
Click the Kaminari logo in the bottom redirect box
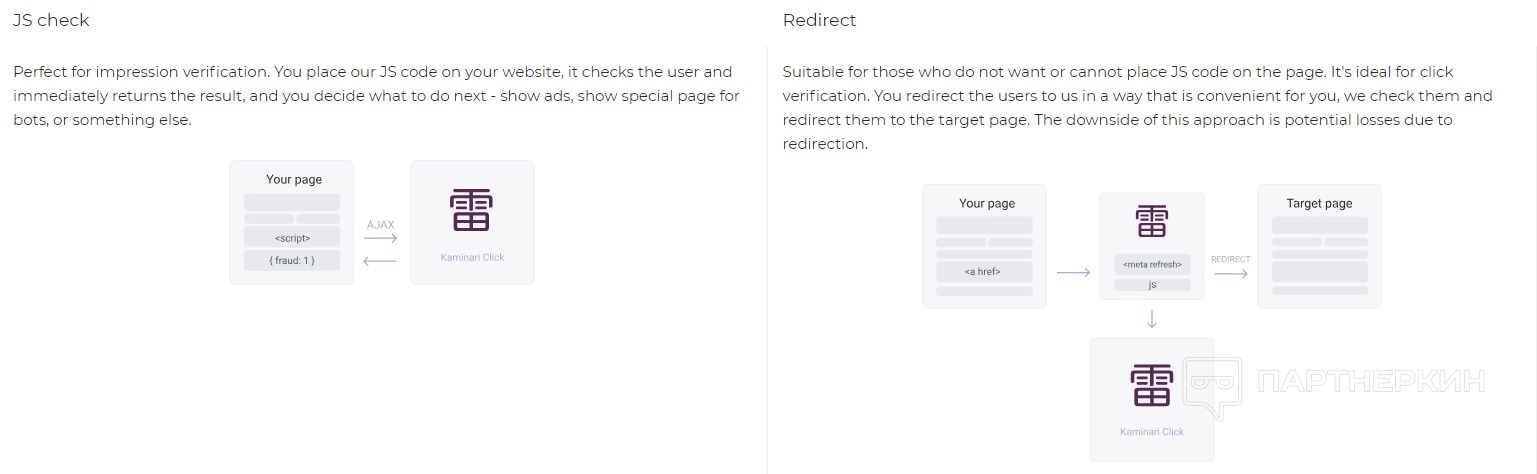tap(1151, 385)
